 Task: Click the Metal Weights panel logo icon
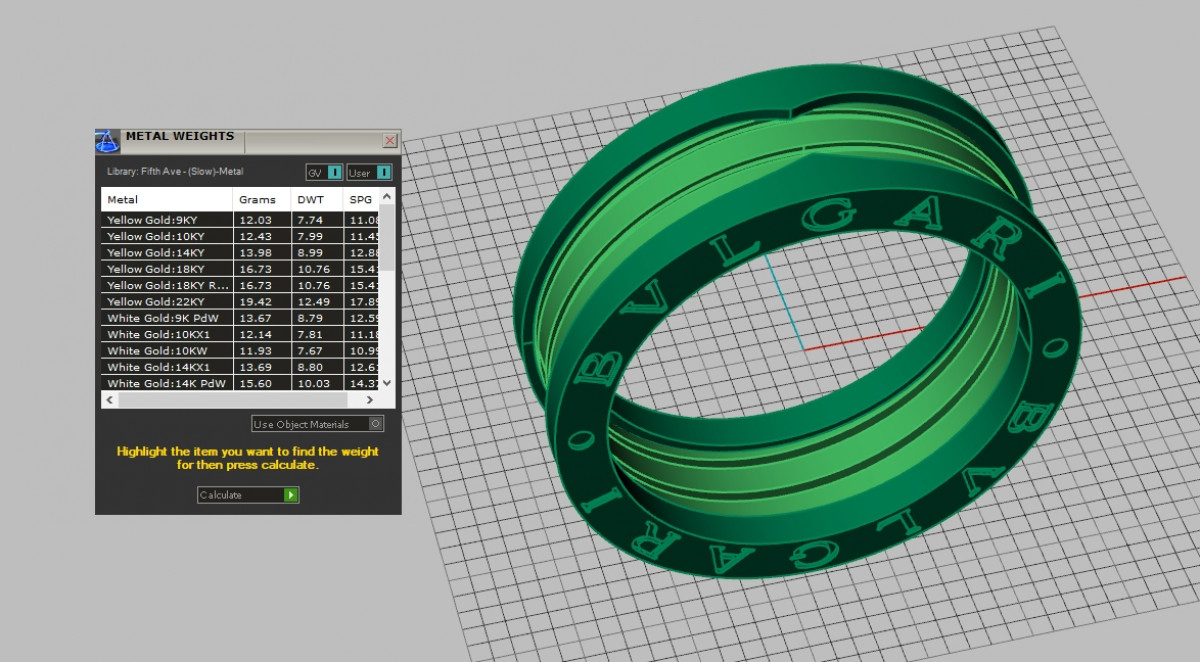pyautogui.click(x=107, y=140)
